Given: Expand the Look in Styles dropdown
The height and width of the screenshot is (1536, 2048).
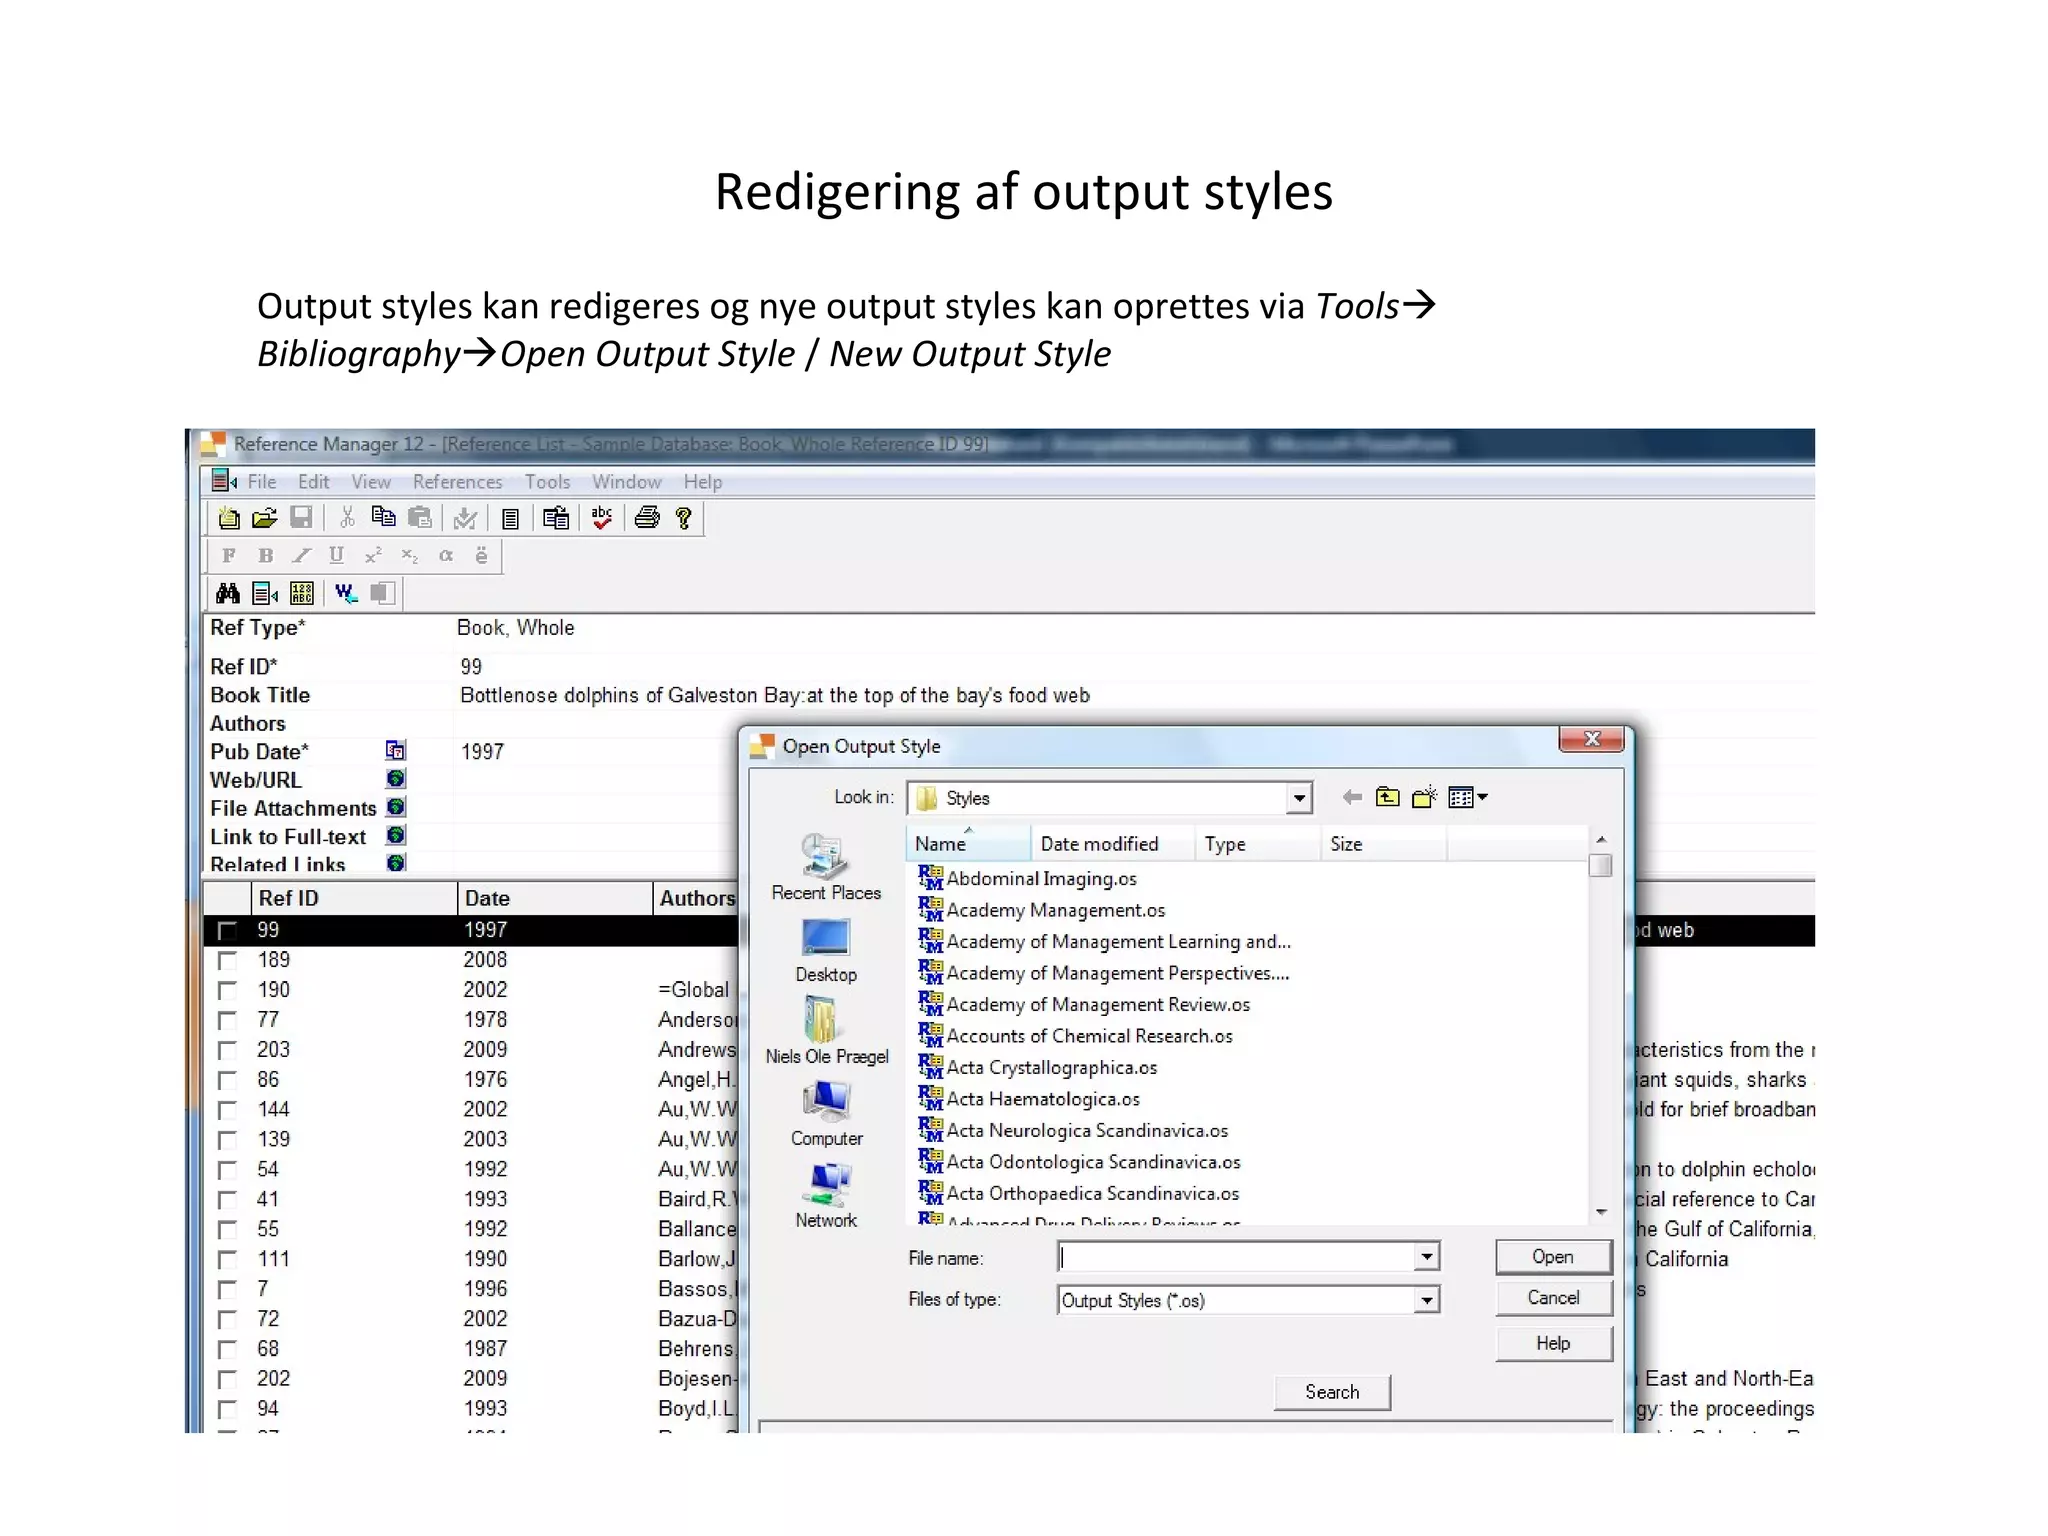Looking at the screenshot, I should (x=1299, y=798).
